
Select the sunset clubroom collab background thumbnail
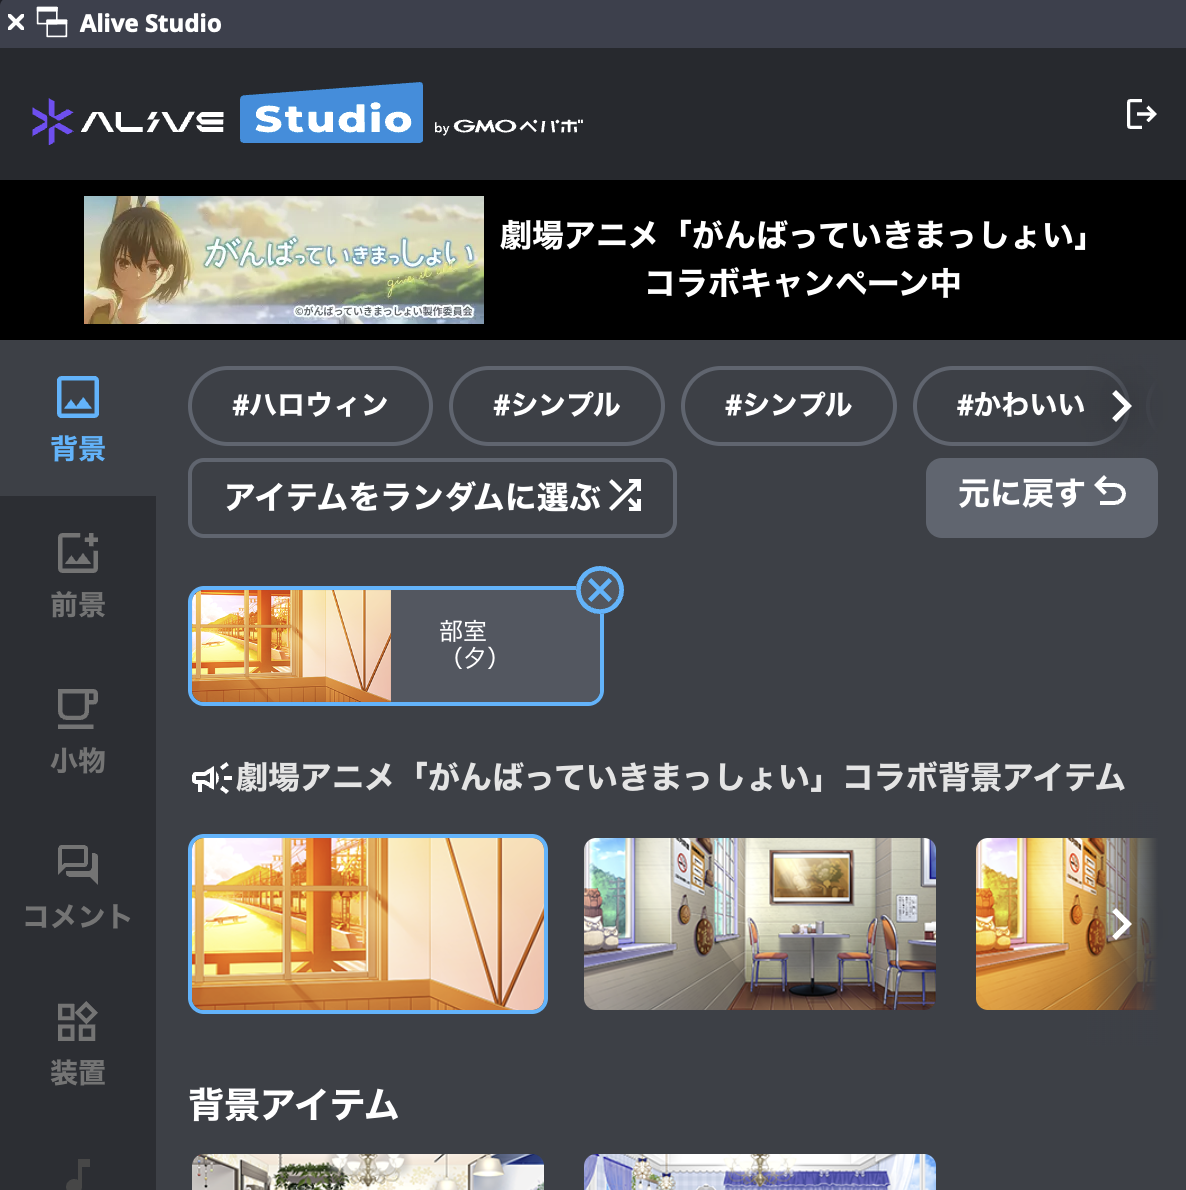368,924
